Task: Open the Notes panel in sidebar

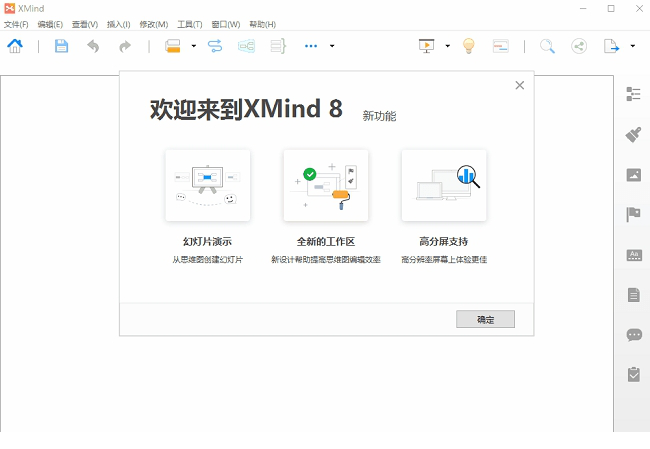Action: point(633,295)
